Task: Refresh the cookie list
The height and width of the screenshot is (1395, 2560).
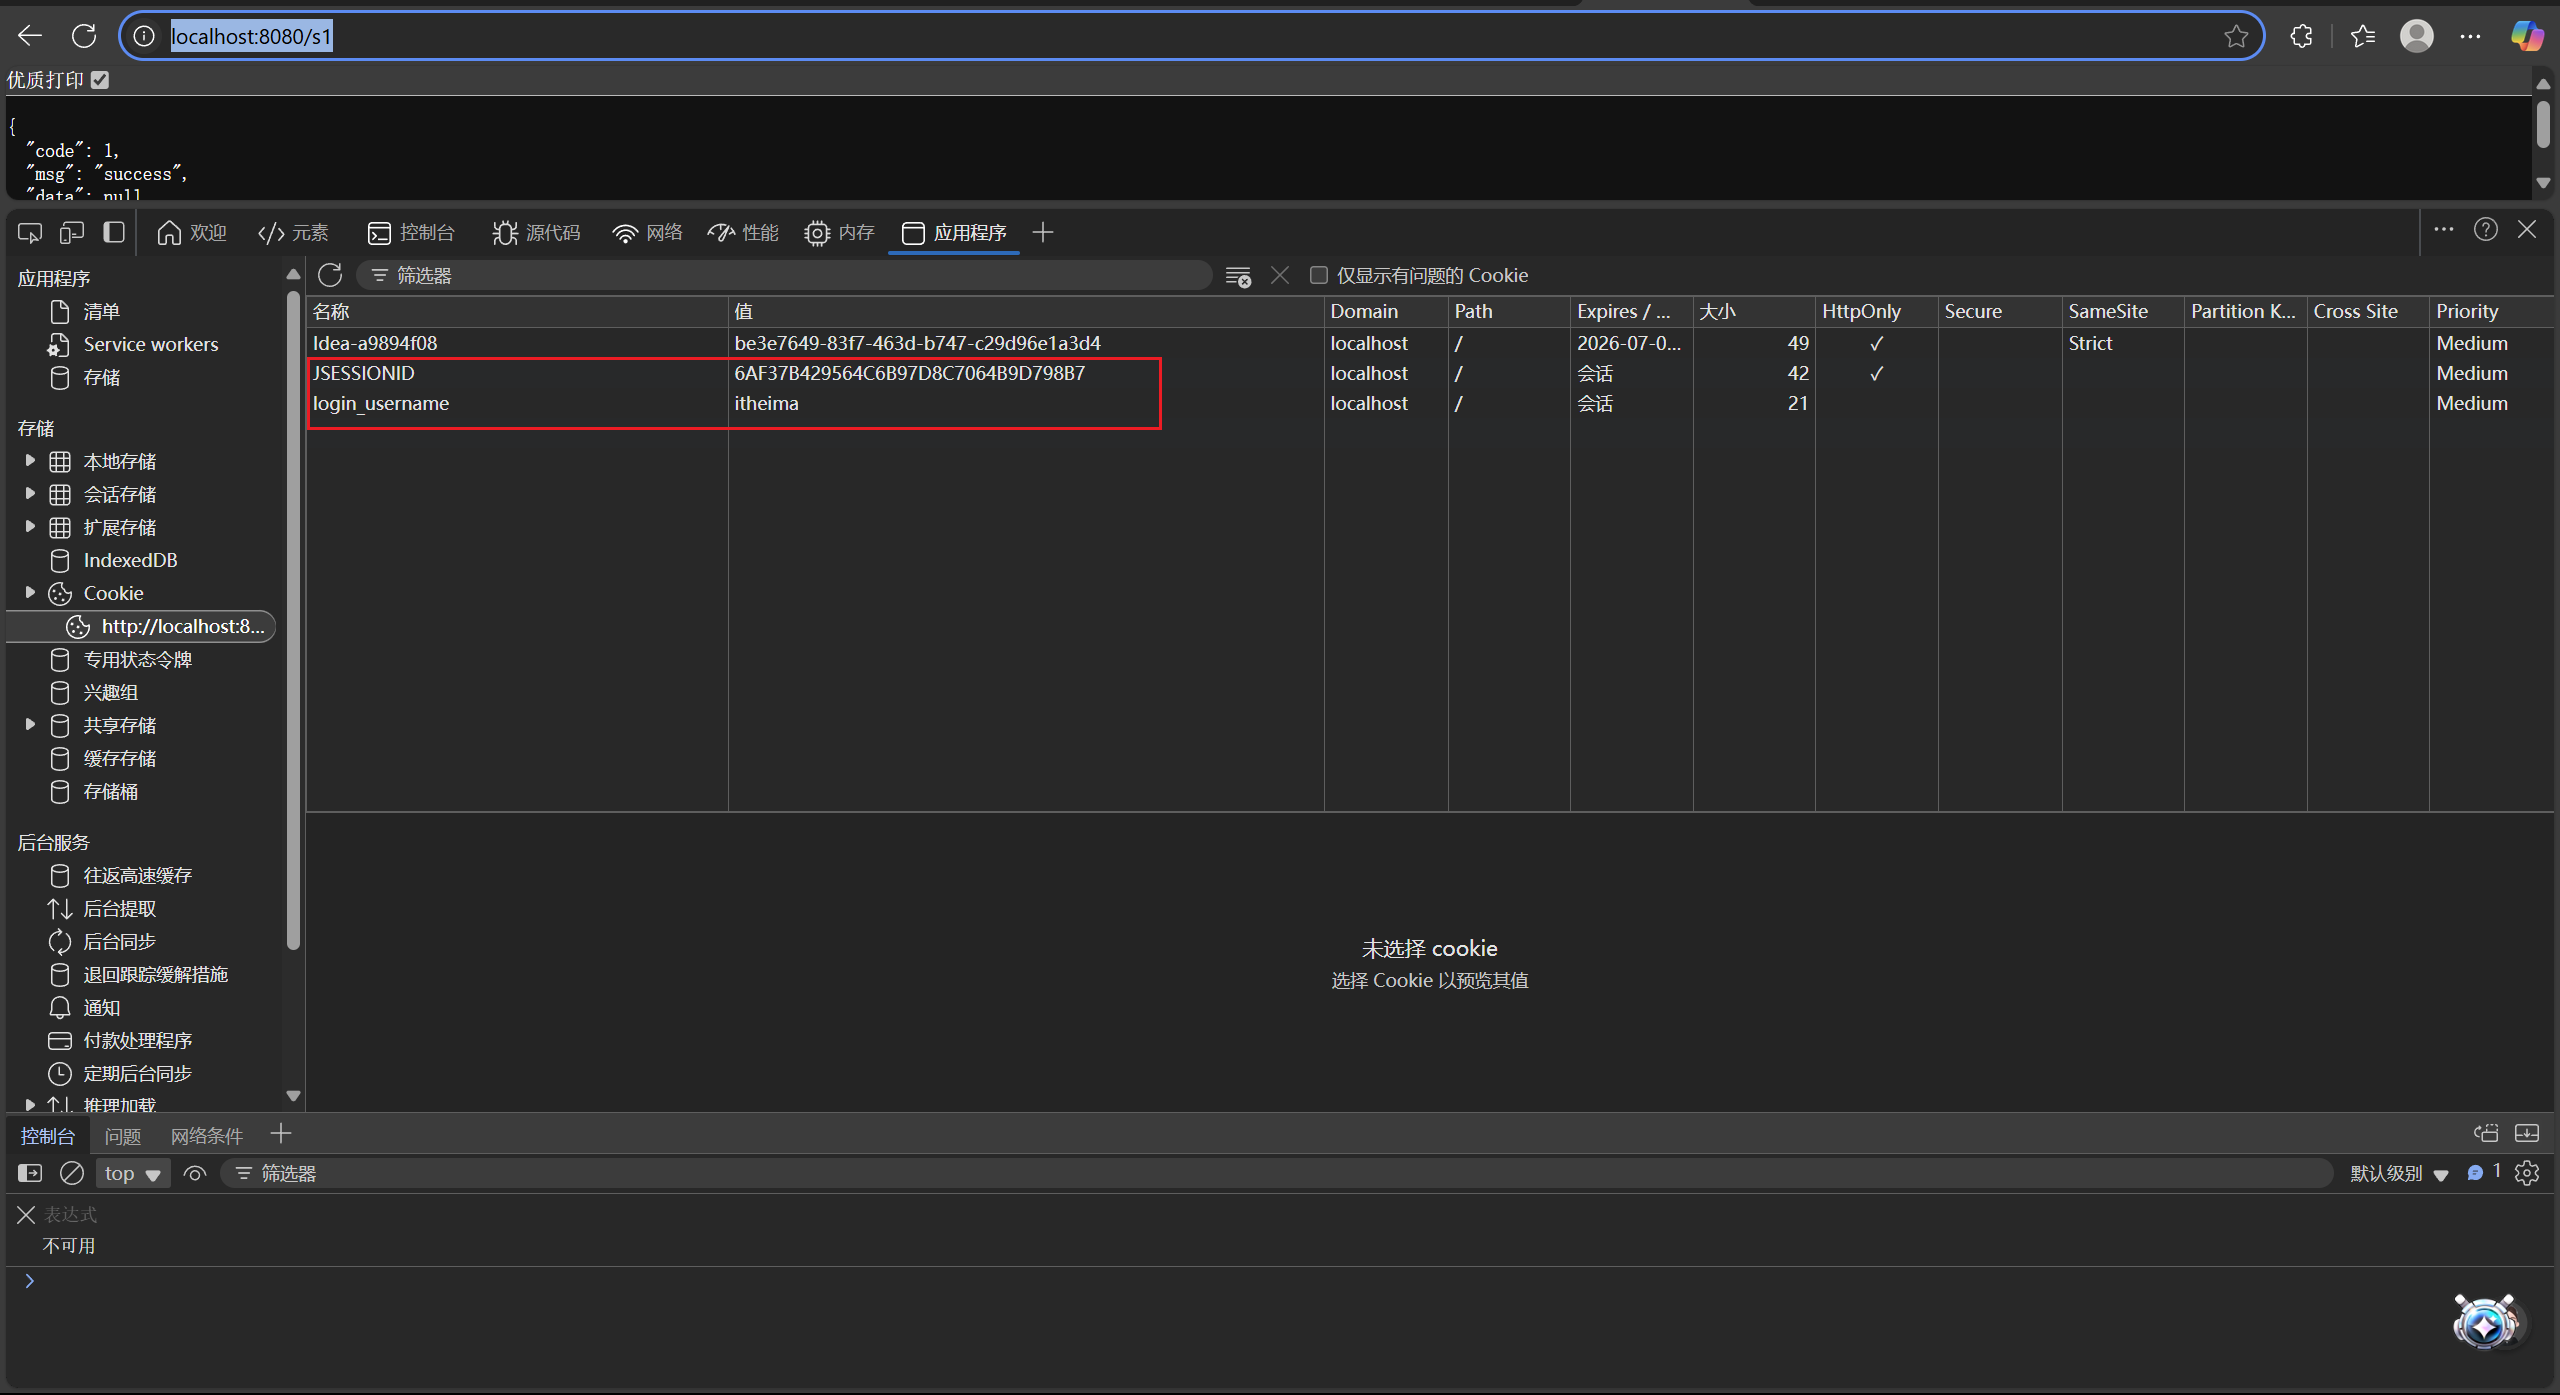Action: 330,275
